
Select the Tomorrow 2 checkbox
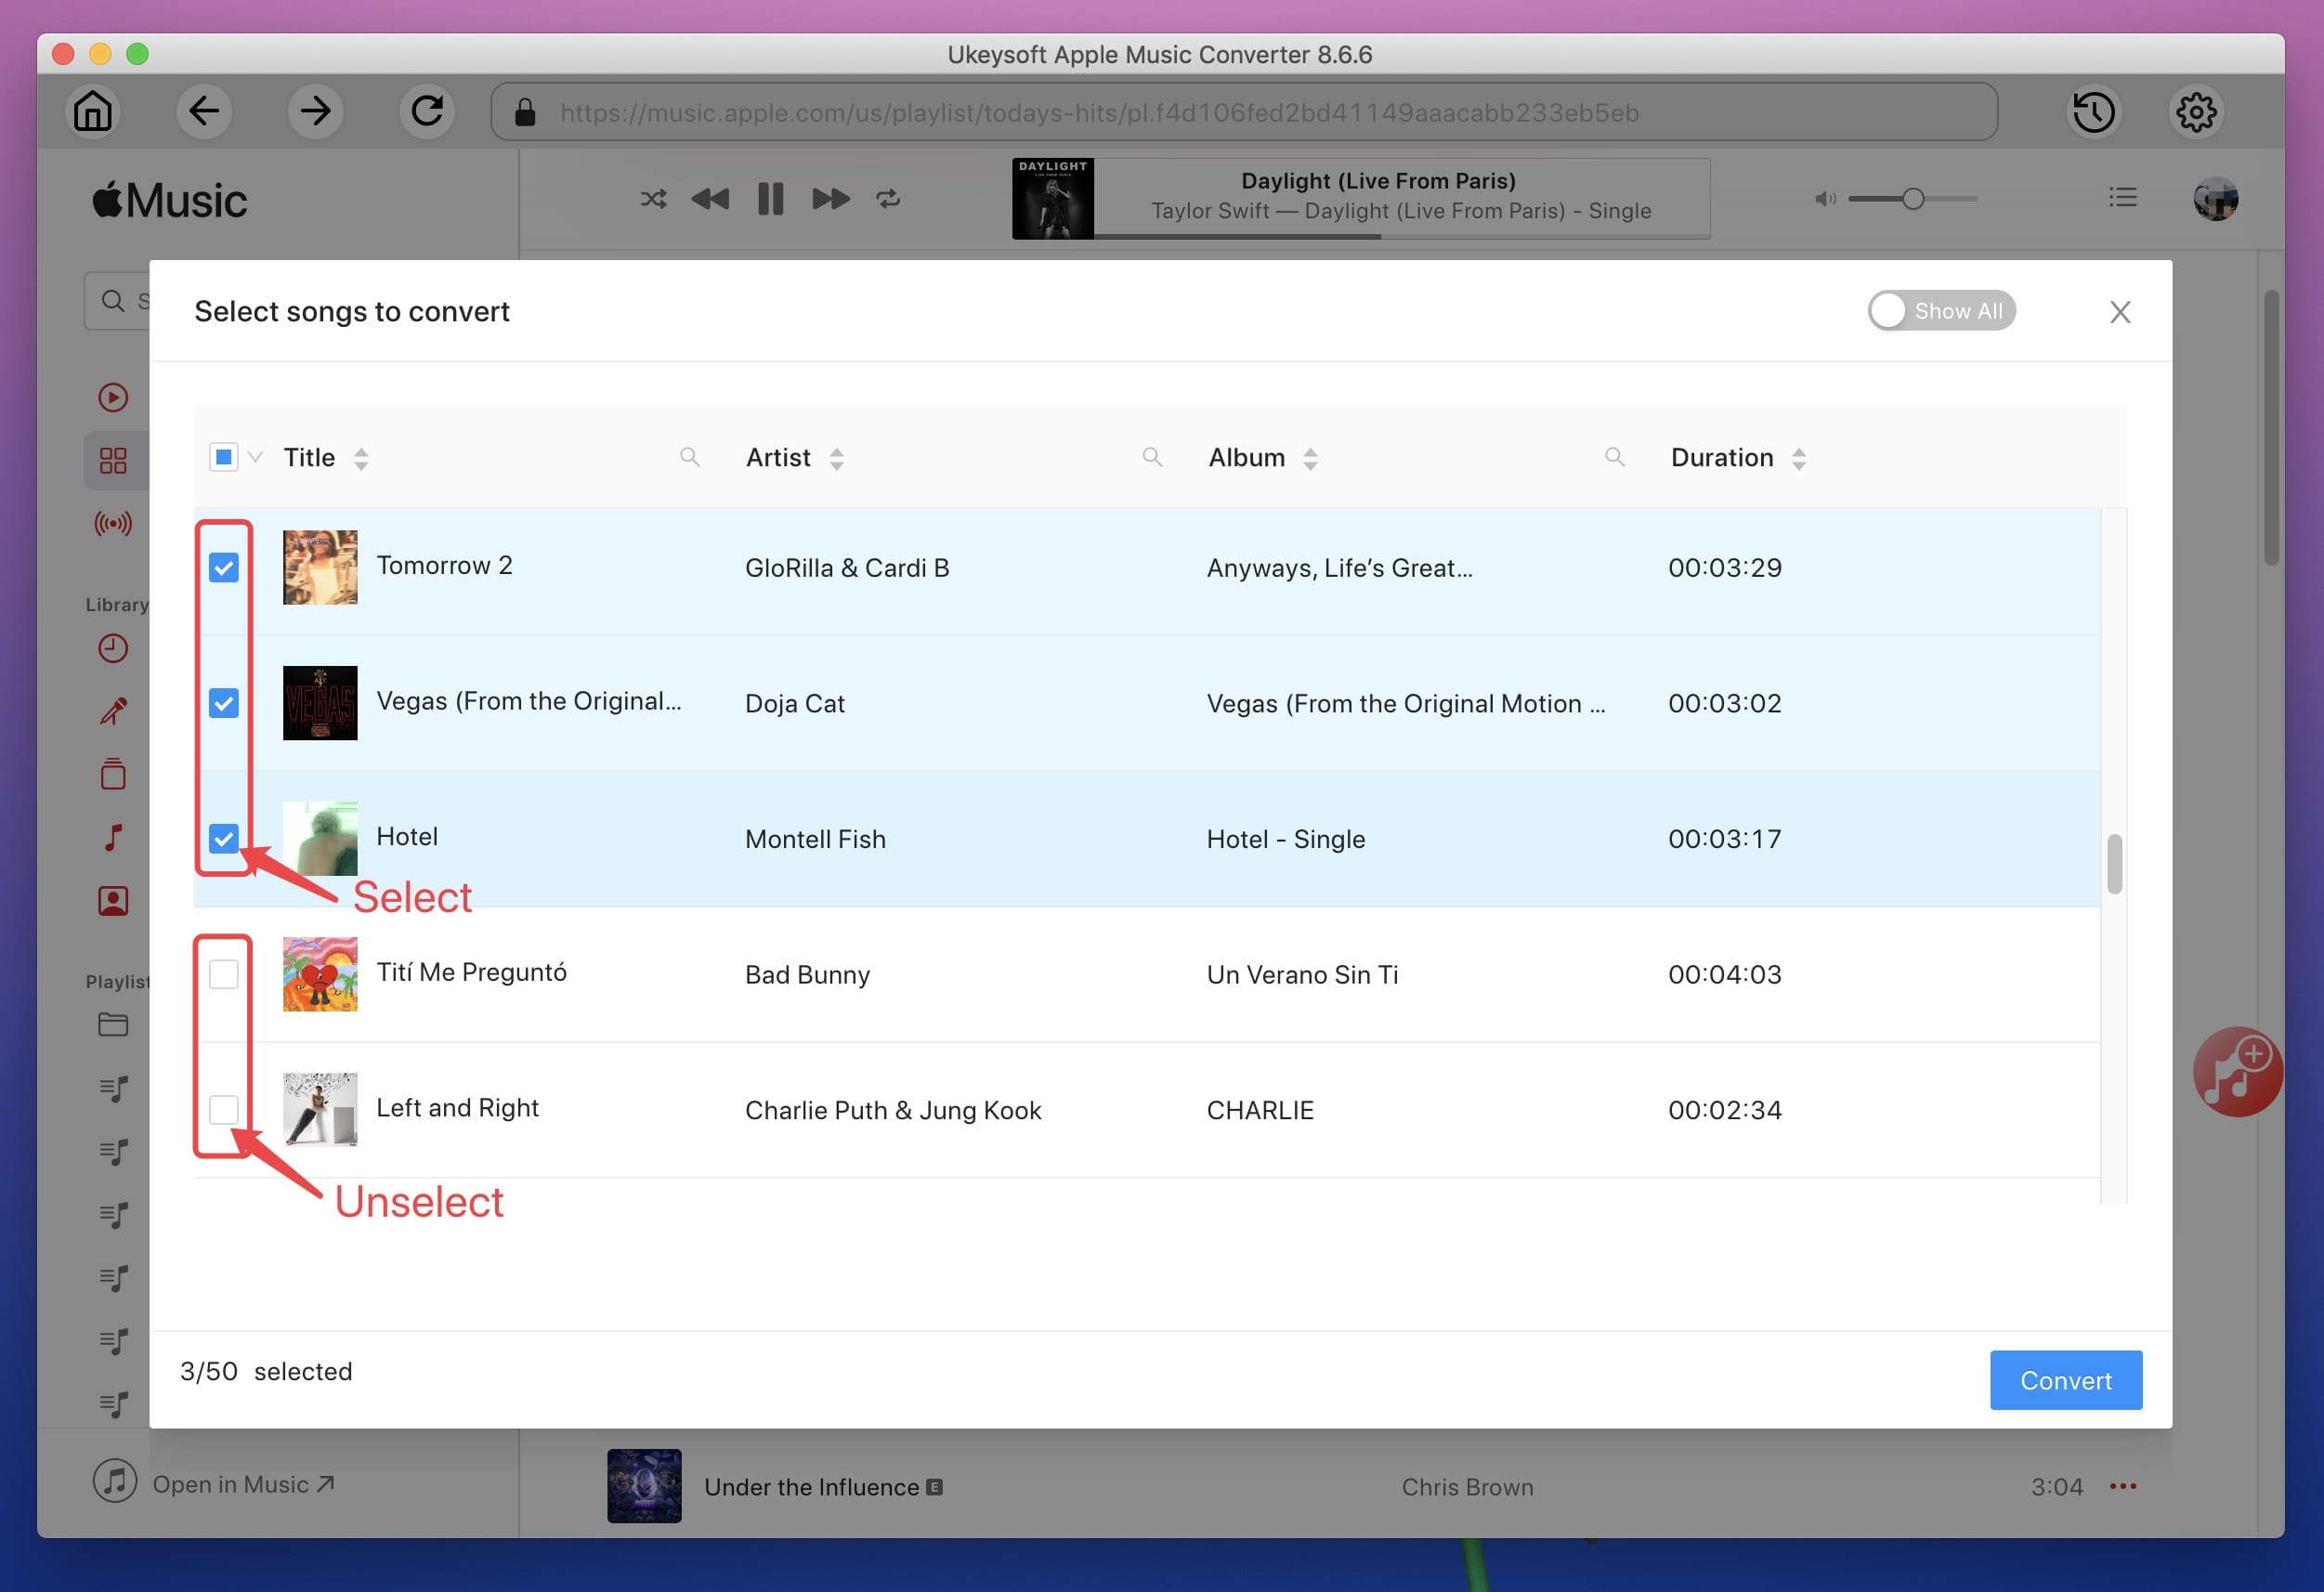(x=223, y=565)
